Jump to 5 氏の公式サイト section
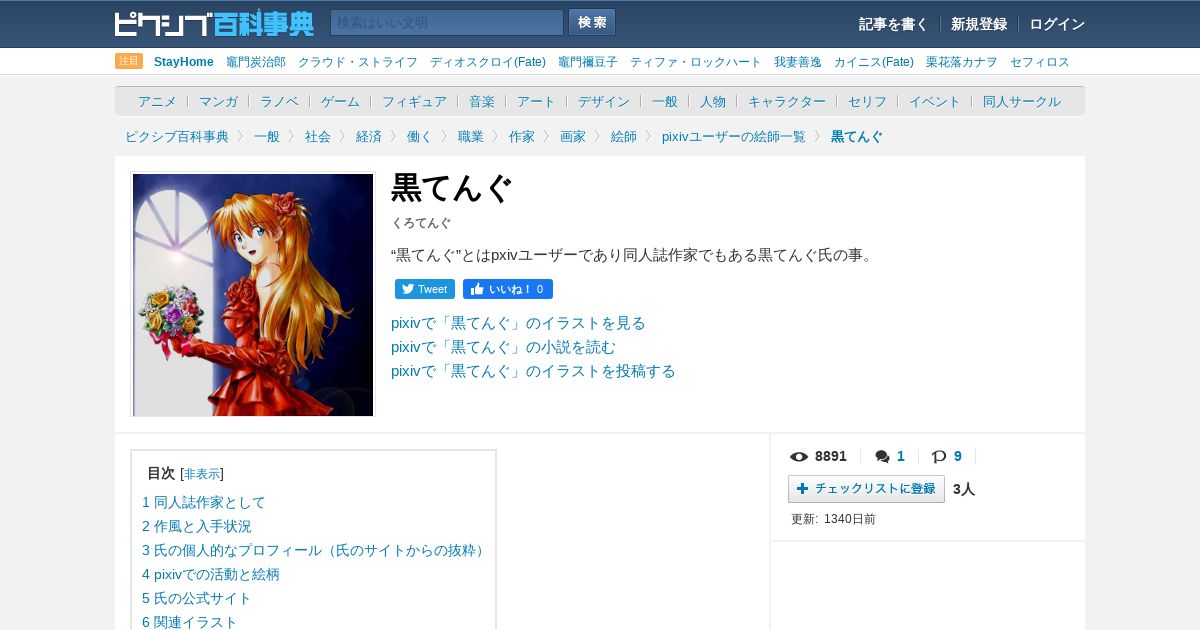This screenshot has width=1200, height=630. pyautogui.click(x=197, y=598)
